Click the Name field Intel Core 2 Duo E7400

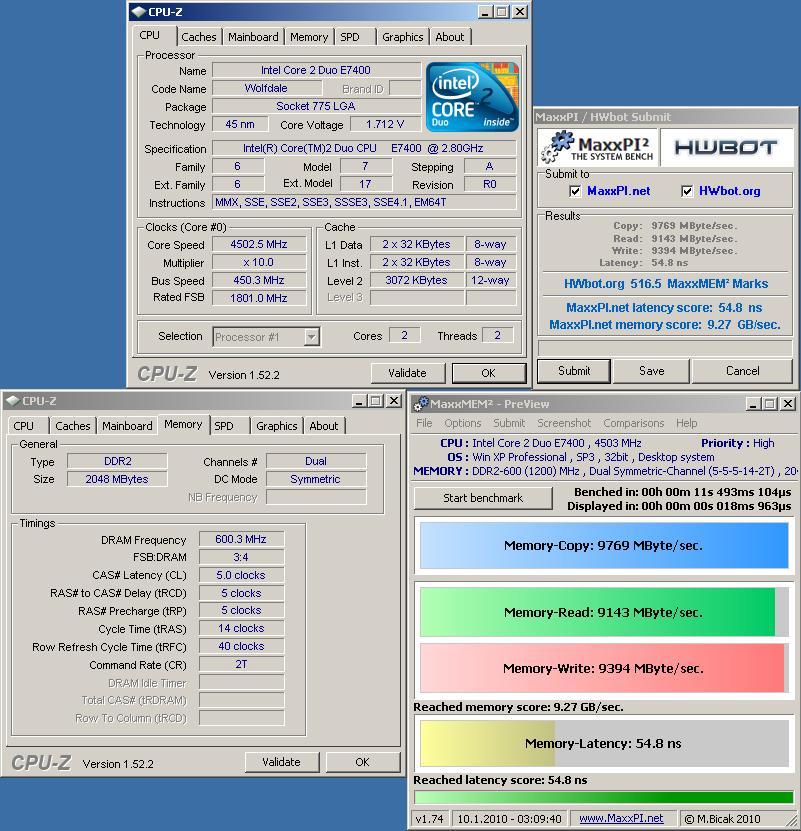[x=316, y=70]
